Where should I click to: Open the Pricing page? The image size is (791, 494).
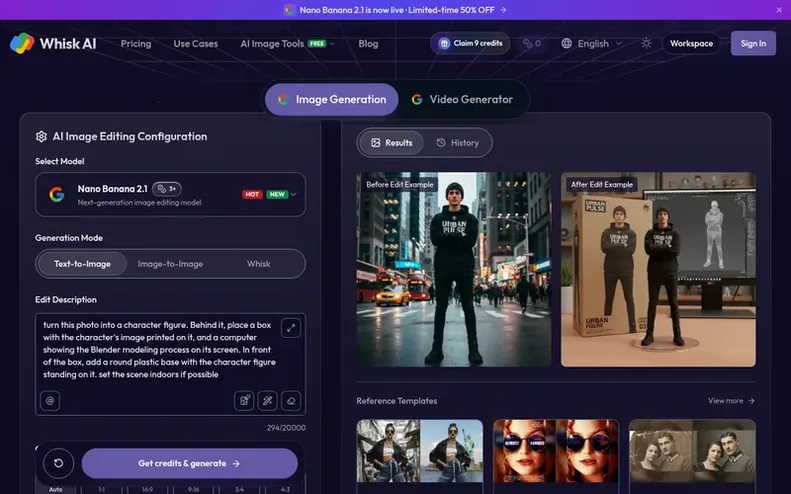[x=136, y=43]
